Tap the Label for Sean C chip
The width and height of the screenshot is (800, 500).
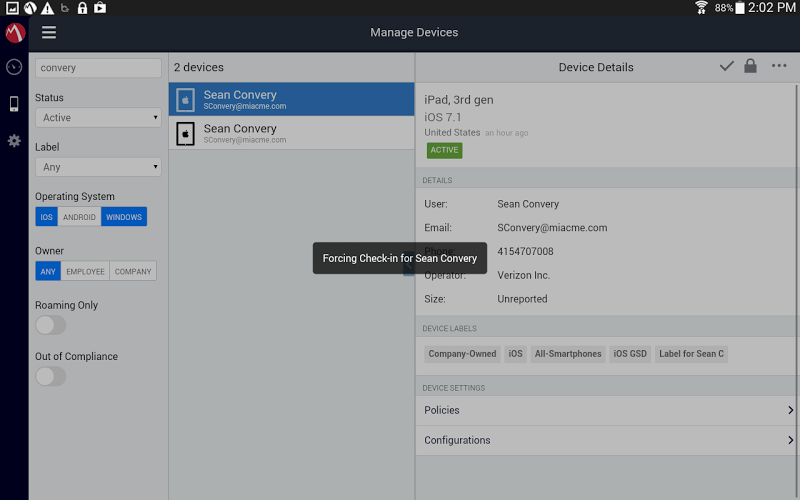coord(691,354)
